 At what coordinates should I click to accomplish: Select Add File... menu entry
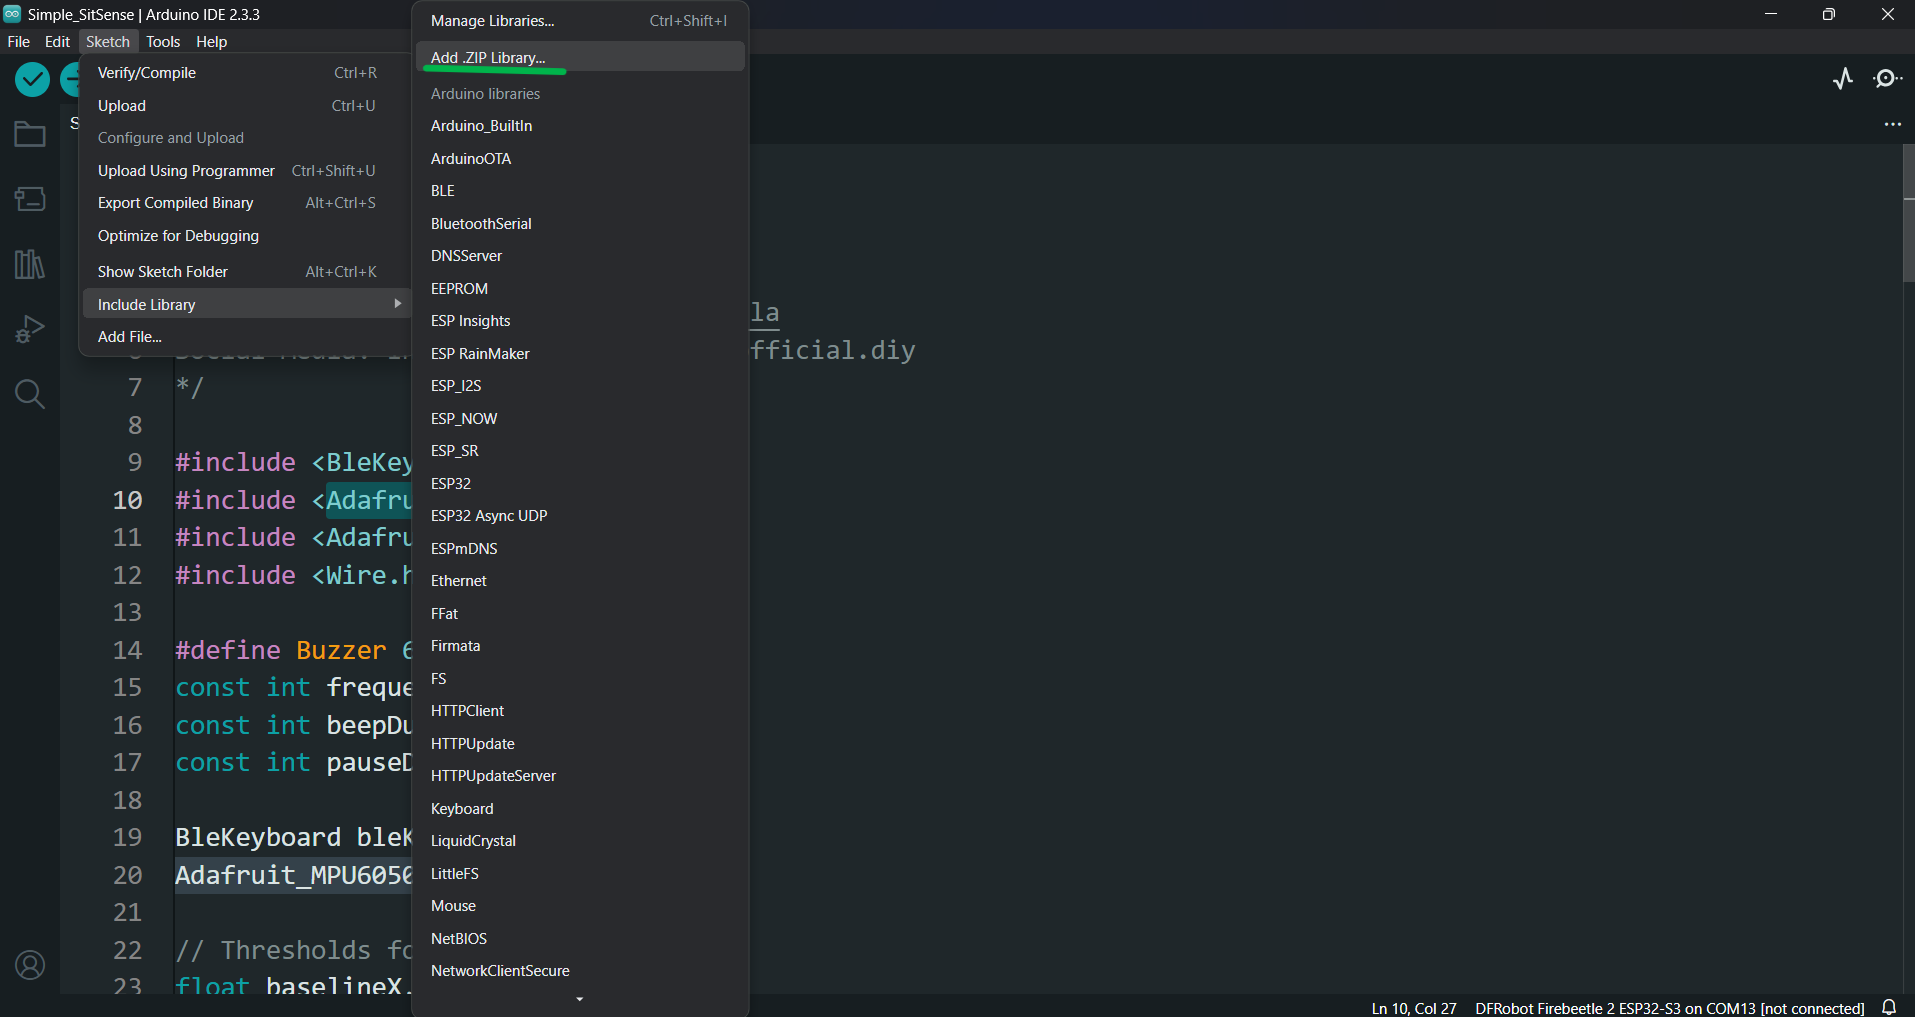pos(245,337)
